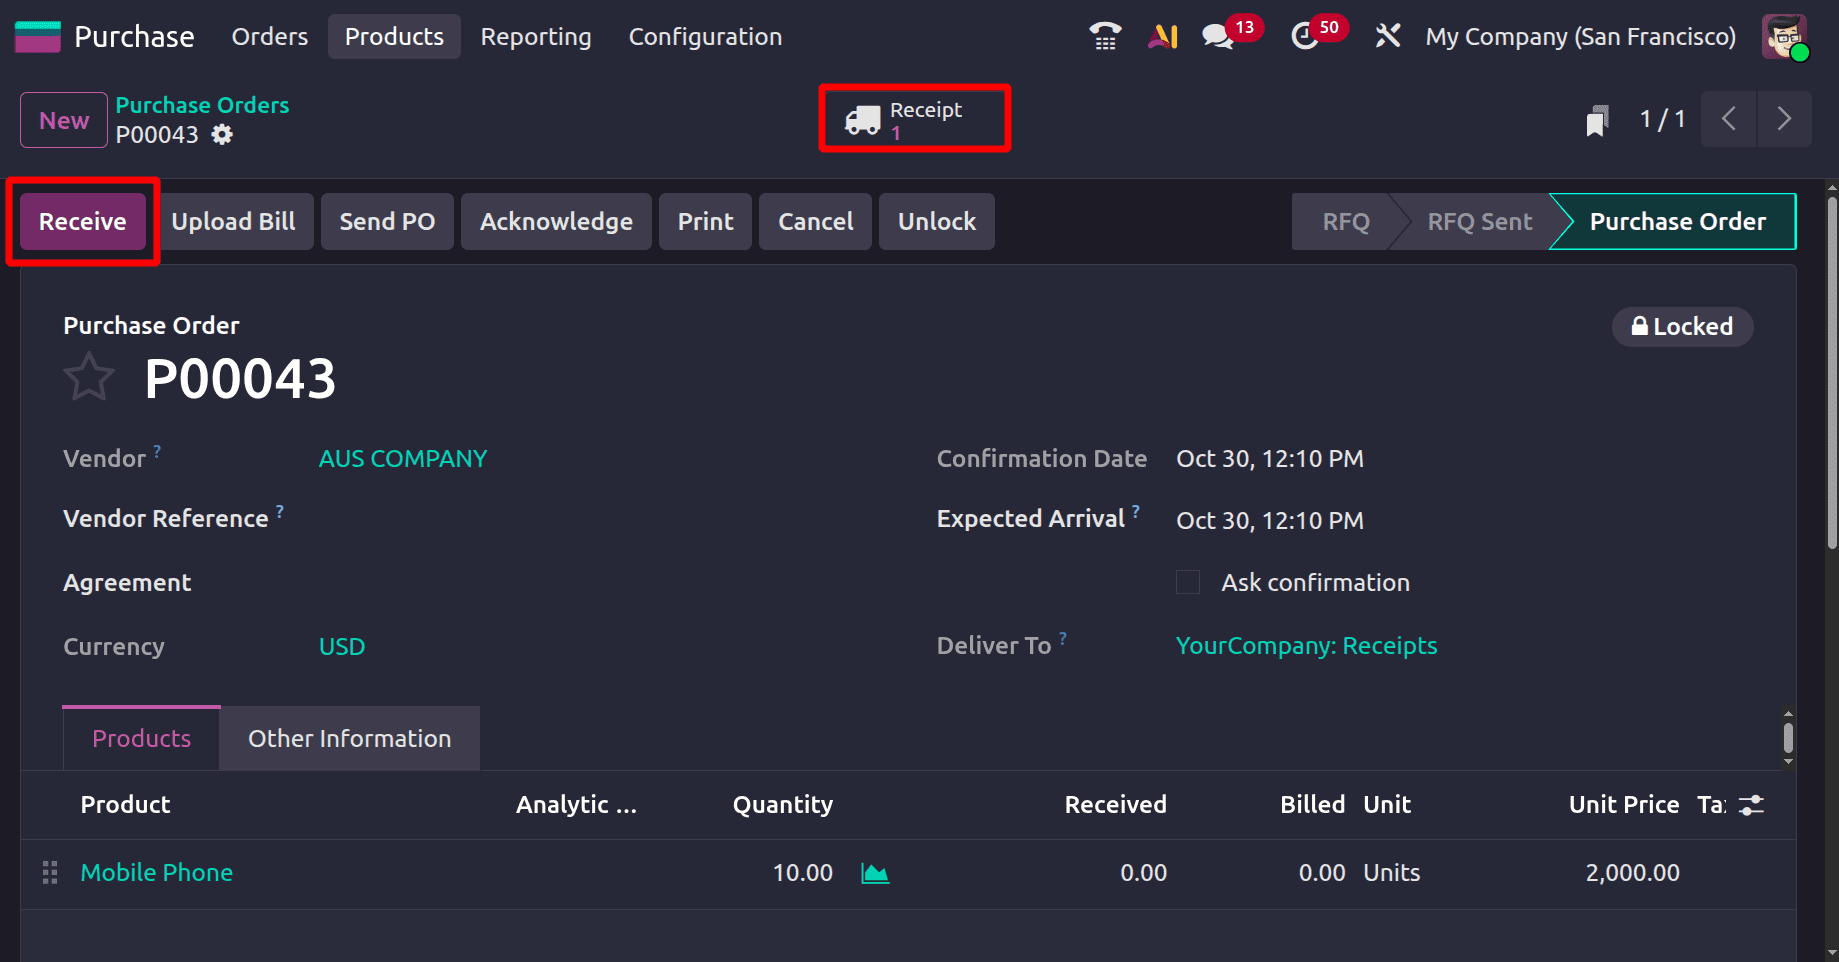Open the Reporting menu
Viewport: 1839px width, 962px height.
point(535,36)
